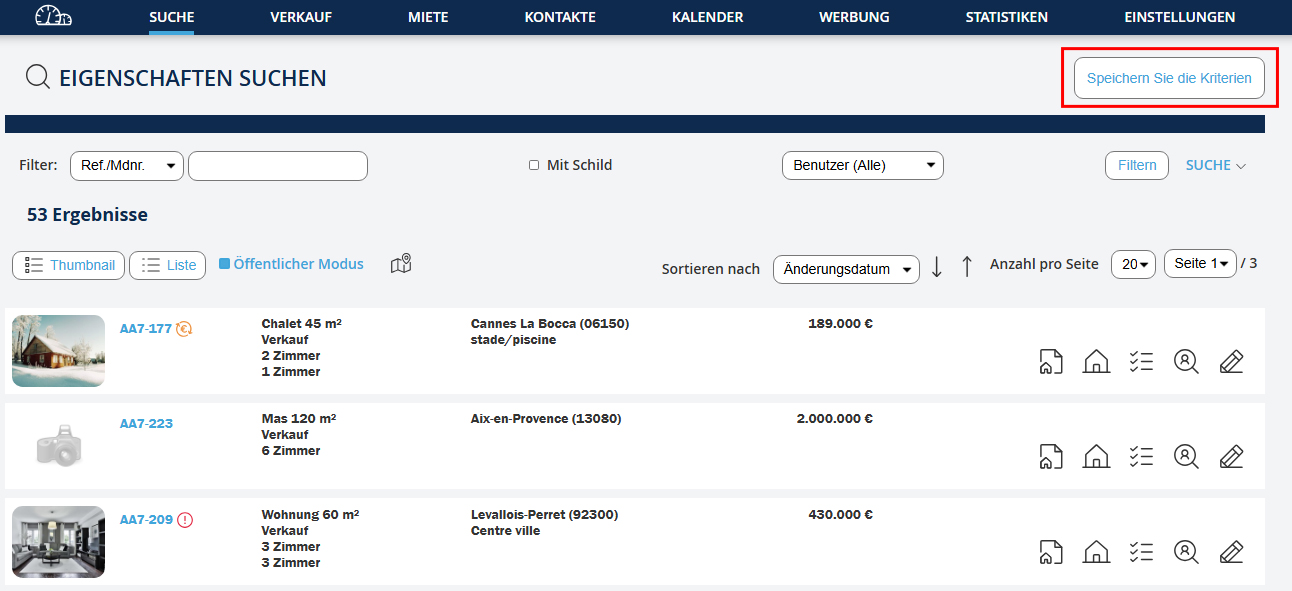
Task: Open the KONTAKTE menu
Action: point(560,17)
